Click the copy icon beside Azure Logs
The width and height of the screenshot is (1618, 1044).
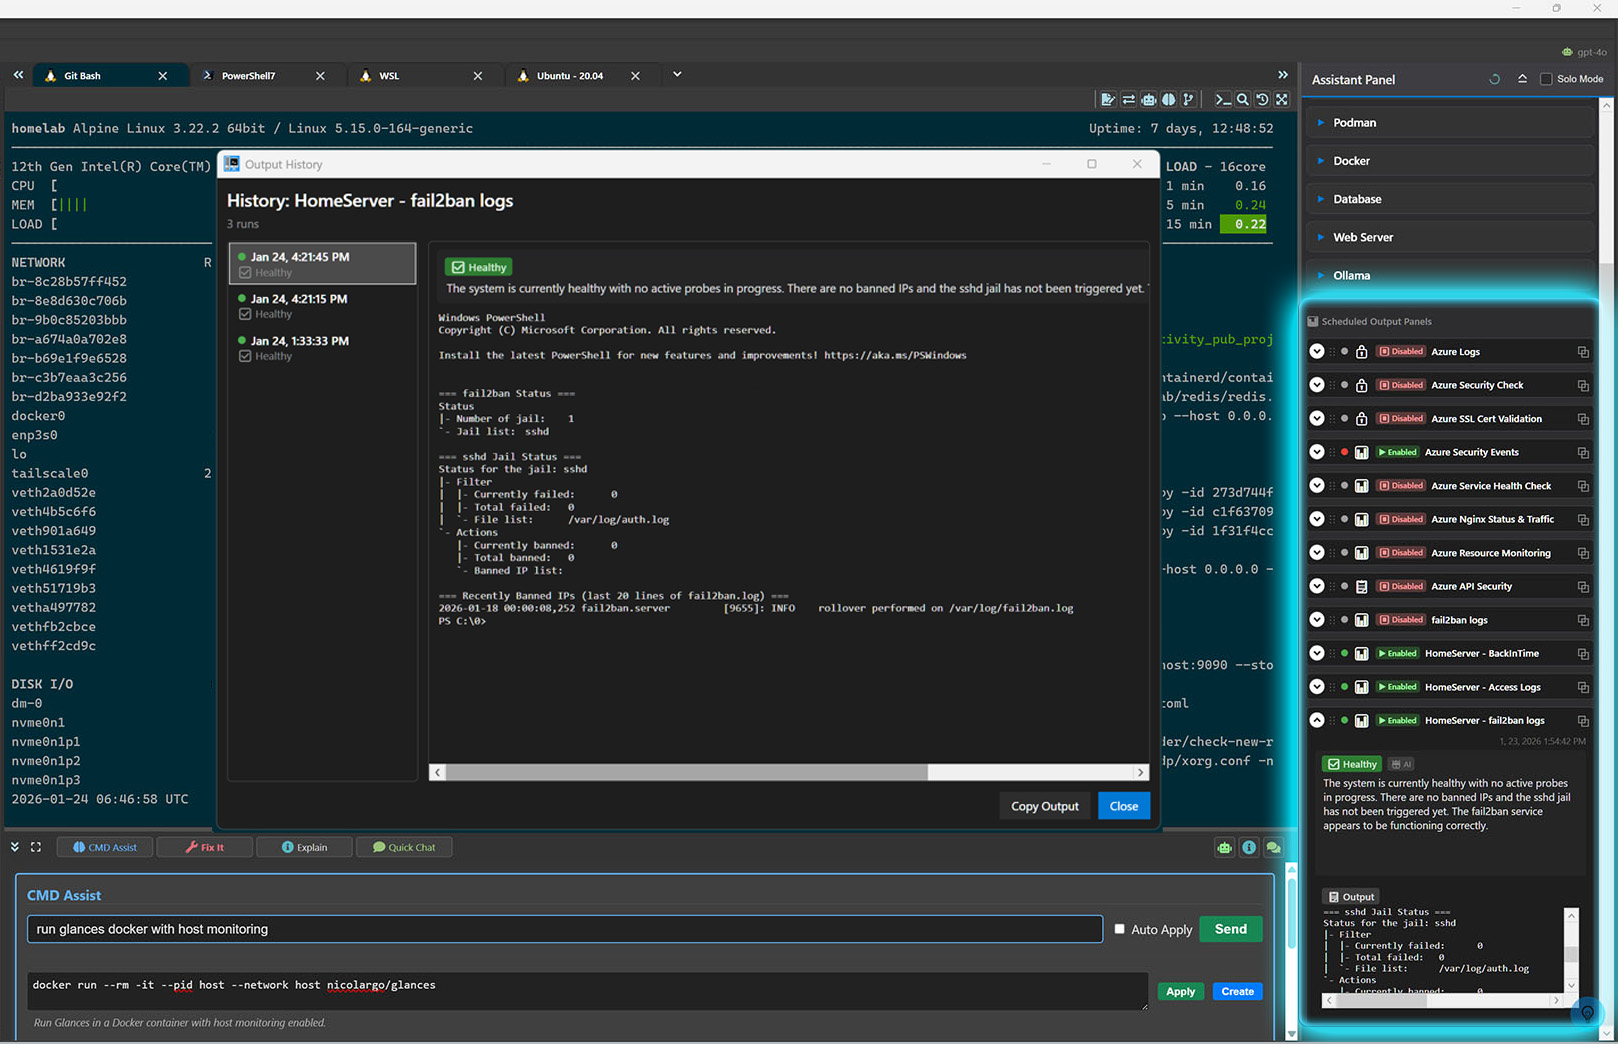(x=1583, y=352)
